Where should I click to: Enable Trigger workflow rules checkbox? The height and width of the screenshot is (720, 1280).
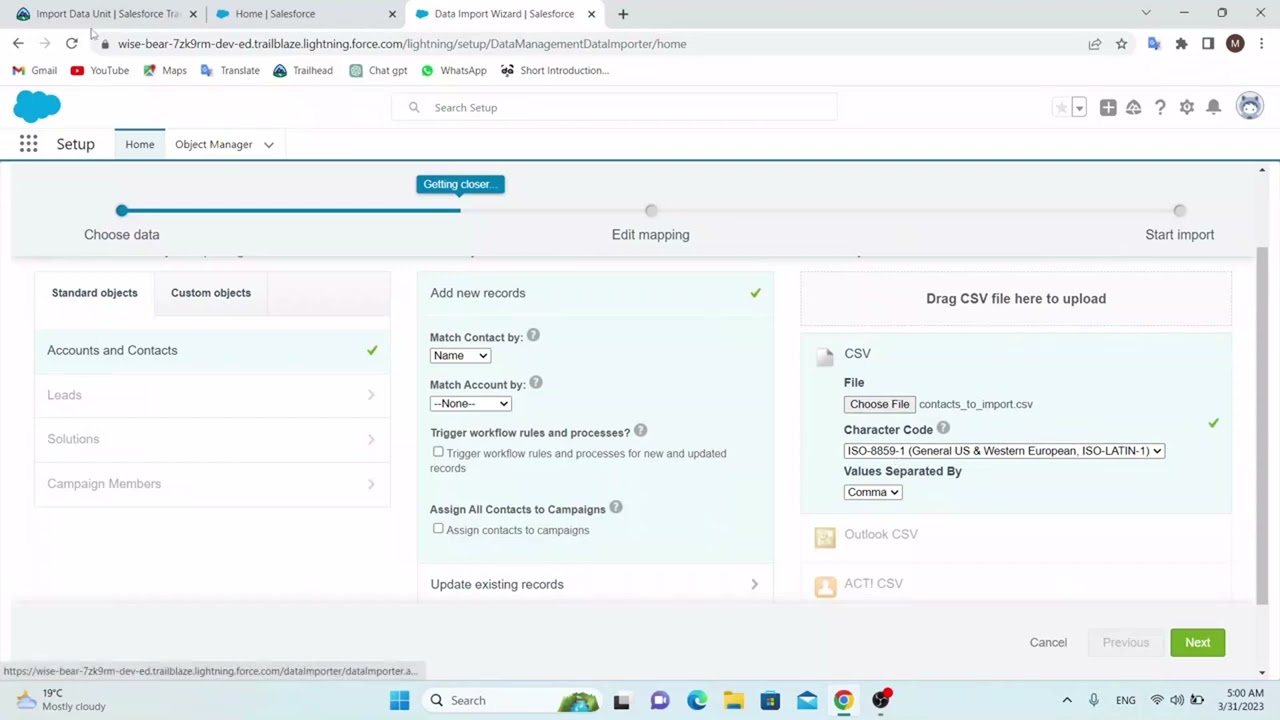438,452
